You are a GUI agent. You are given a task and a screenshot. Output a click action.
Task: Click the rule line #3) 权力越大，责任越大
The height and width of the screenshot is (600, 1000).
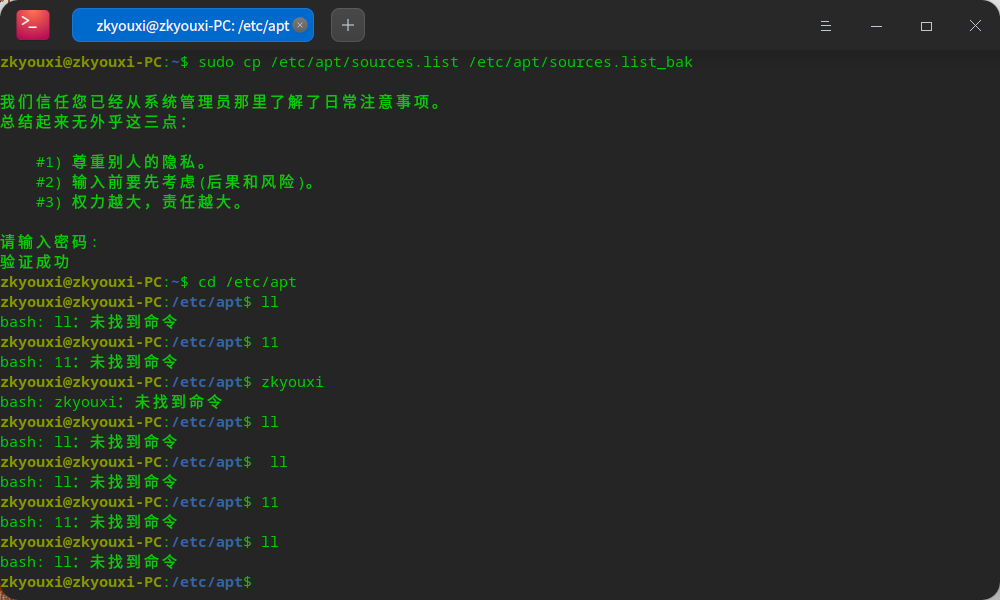pos(130,201)
